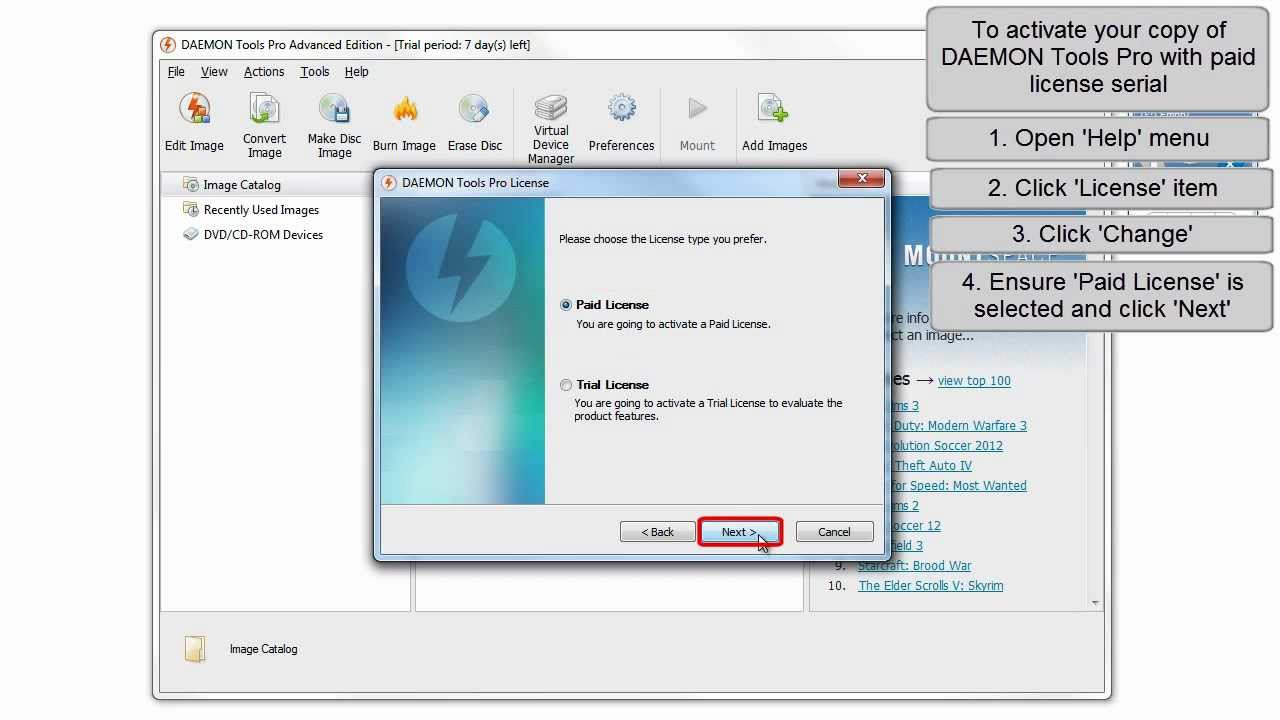Screen dimensions: 1280x720
Task: Open the Tools menu
Action: (314, 72)
